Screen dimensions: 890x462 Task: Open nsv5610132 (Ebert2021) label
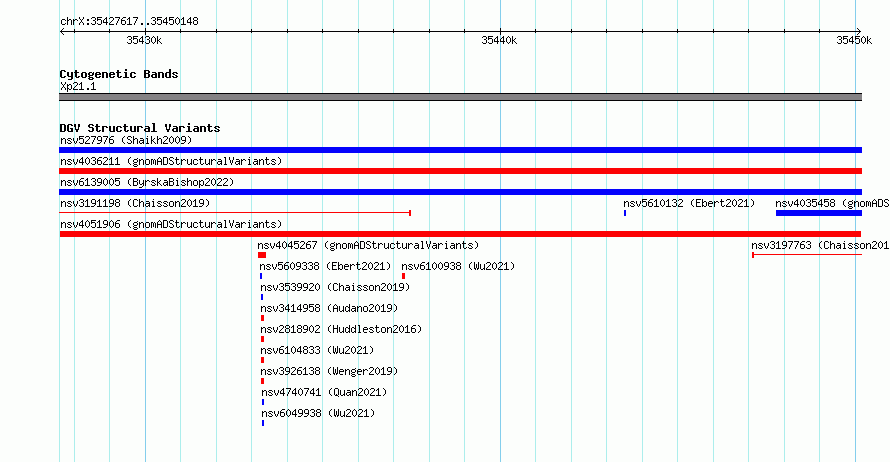pyautogui.click(x=689, y=203)
